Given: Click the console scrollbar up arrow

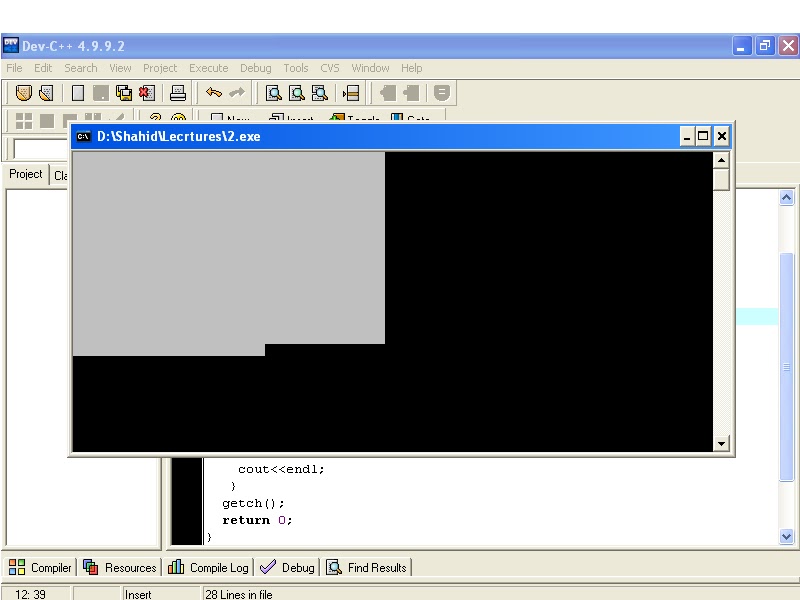Looking at the screenshot, I should [721, 160].
